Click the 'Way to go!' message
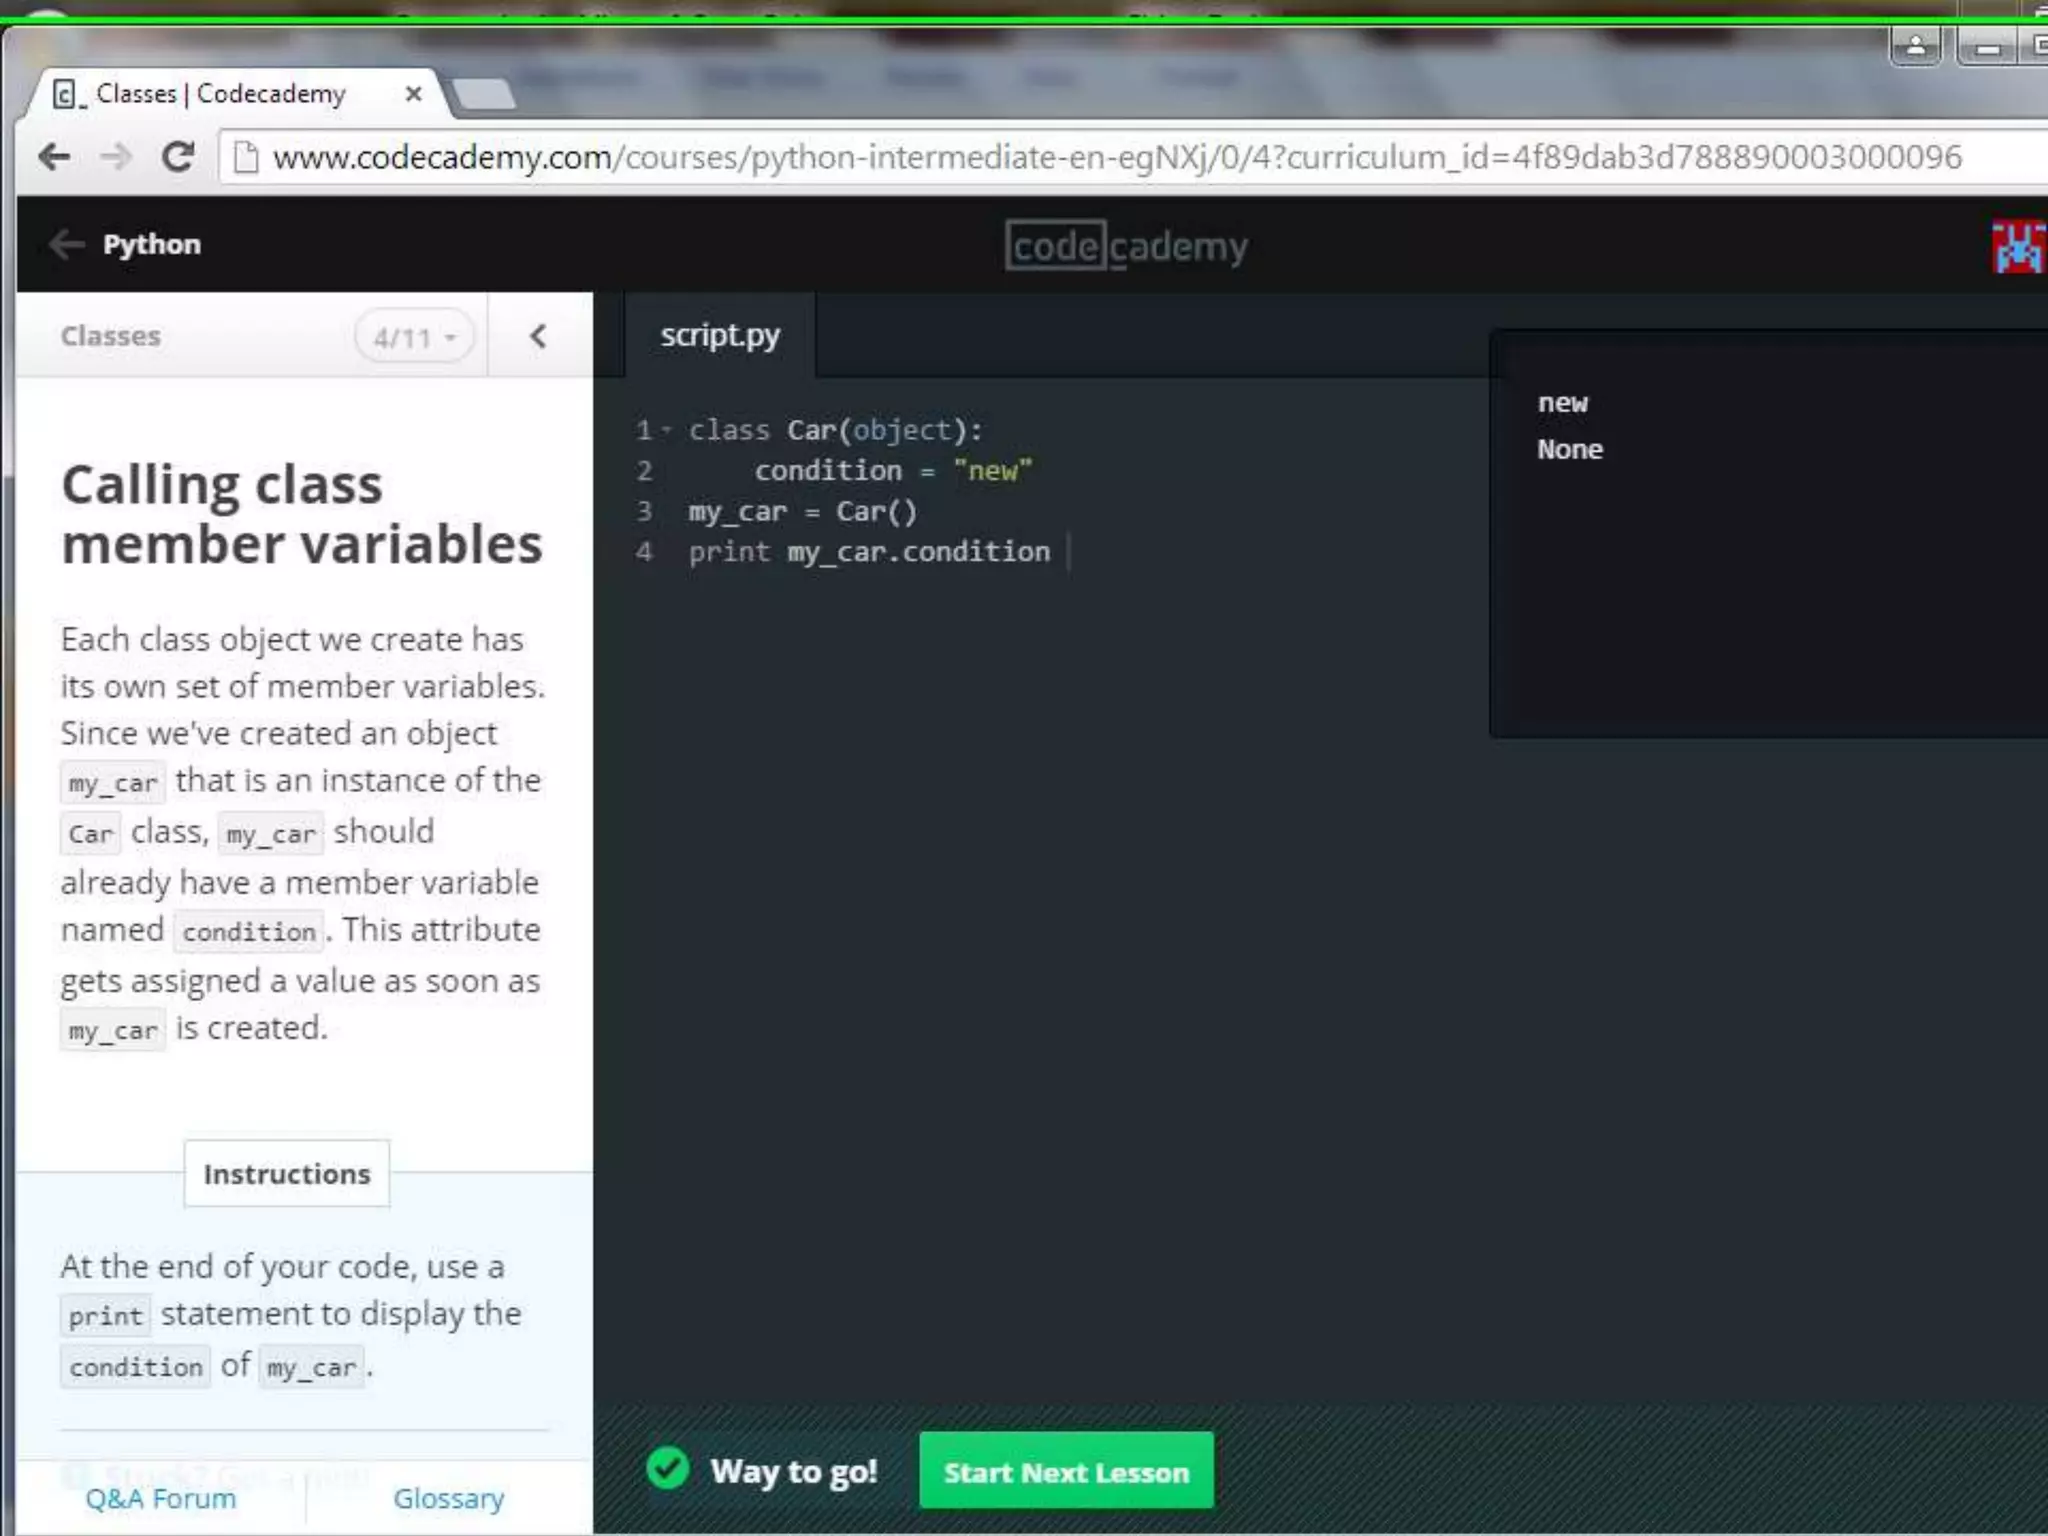The width and height of the screenshot is (2048, 1536). [x=794, y=1471]
